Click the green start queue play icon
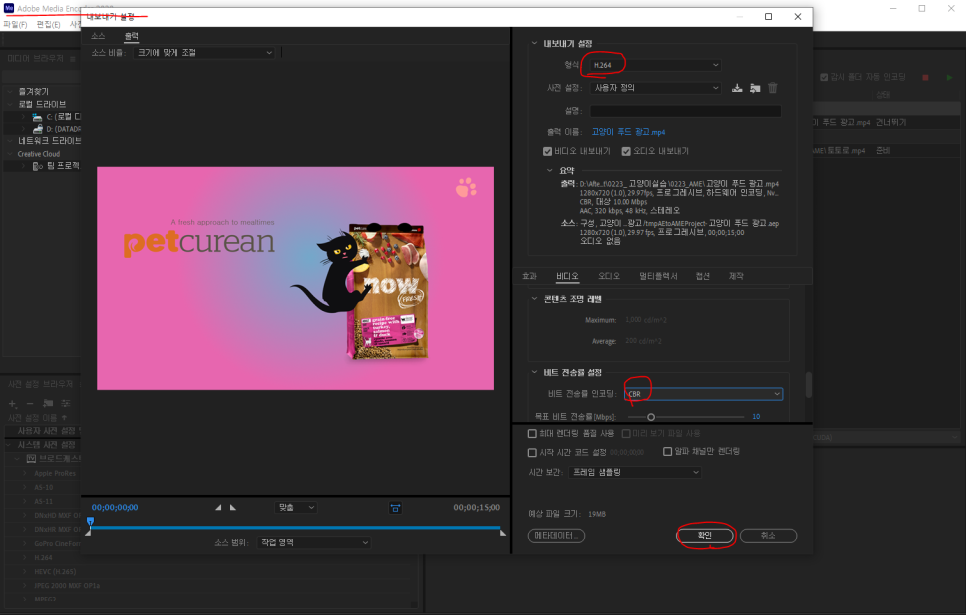 click(949, 78)
